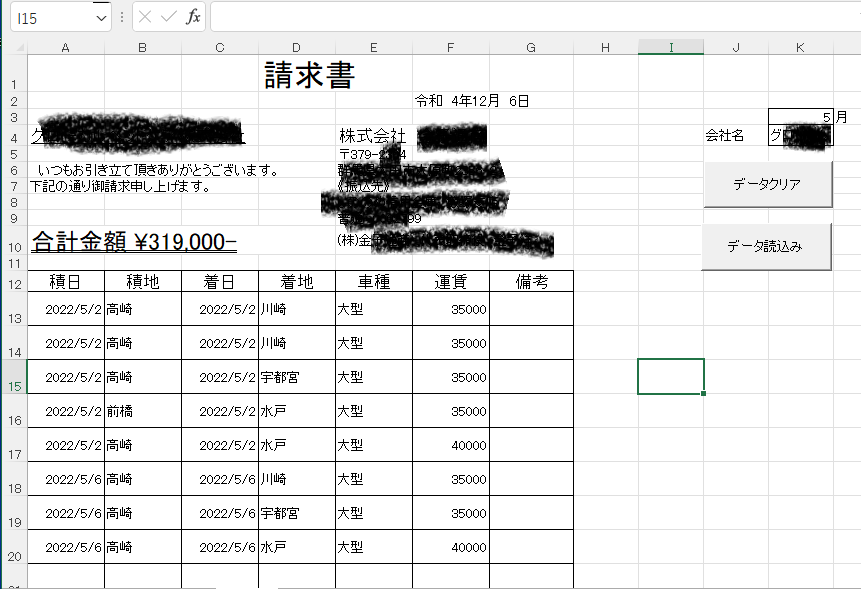The width and height of the screenshot is (861, 589).
Task: Click the 水戸 cell in row 16
Action: (297, 411)
